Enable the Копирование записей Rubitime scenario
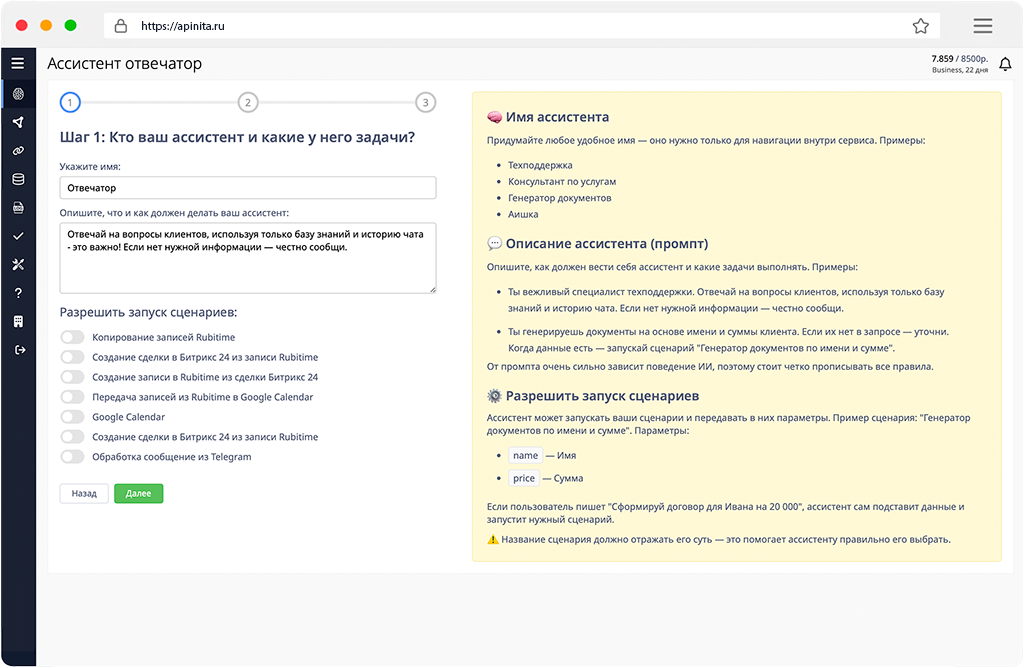 (x=72, y=338)
